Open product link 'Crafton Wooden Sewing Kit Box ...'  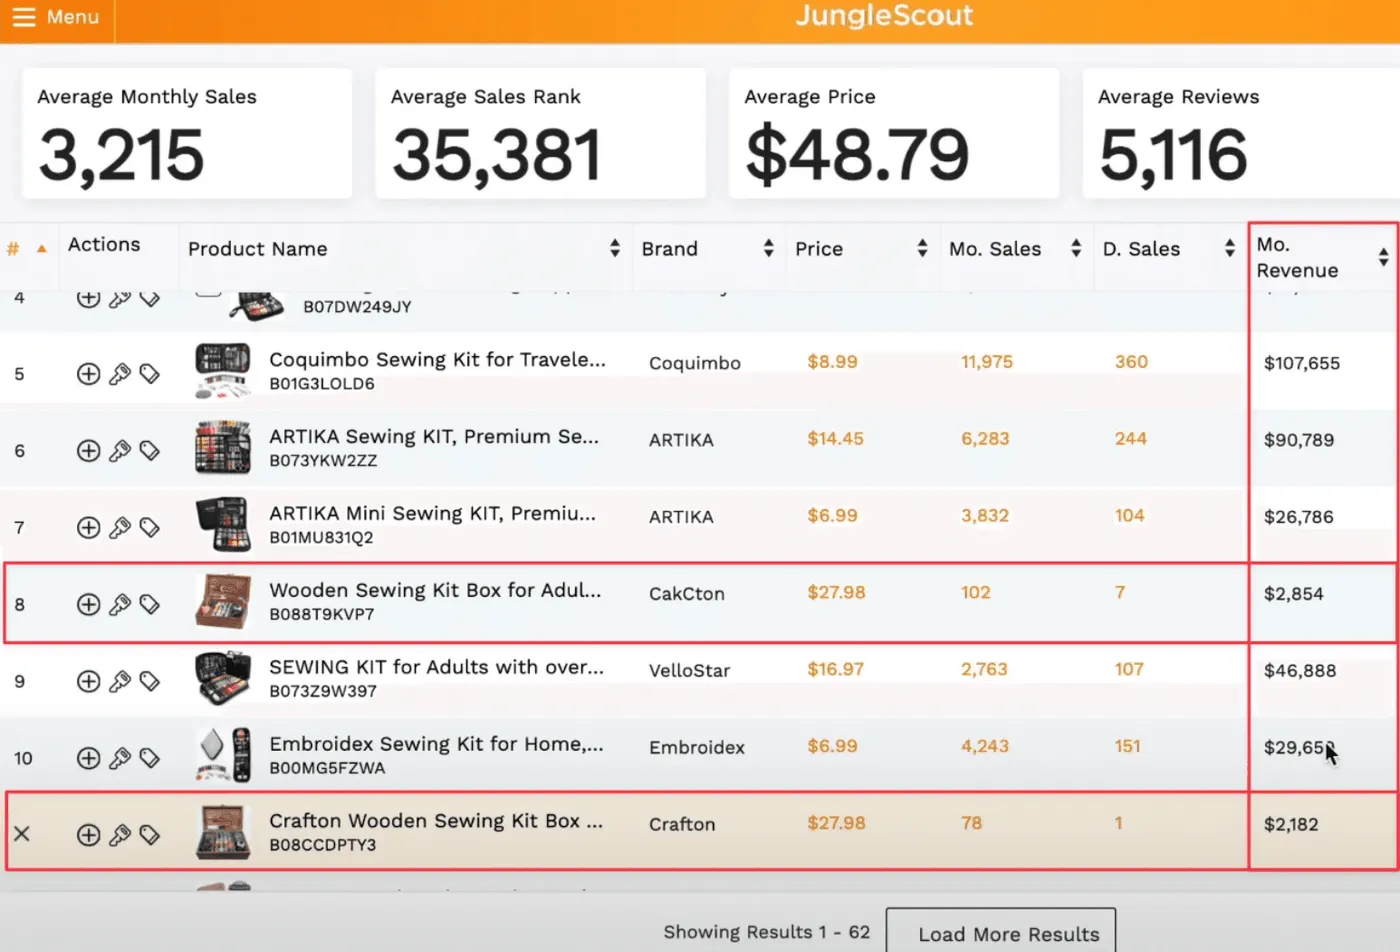click(x=436, y=821)
